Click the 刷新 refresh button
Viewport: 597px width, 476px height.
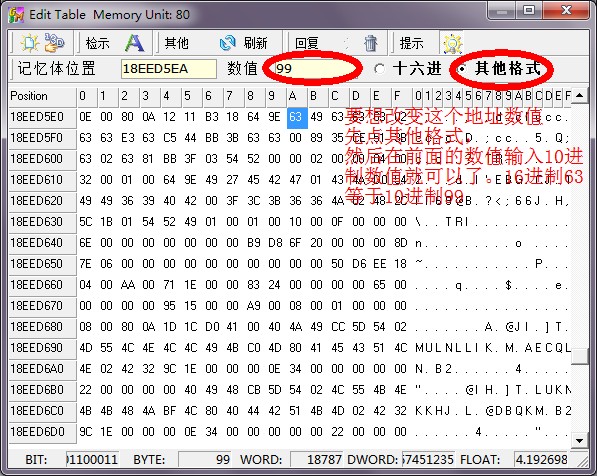tap(255, 43)
